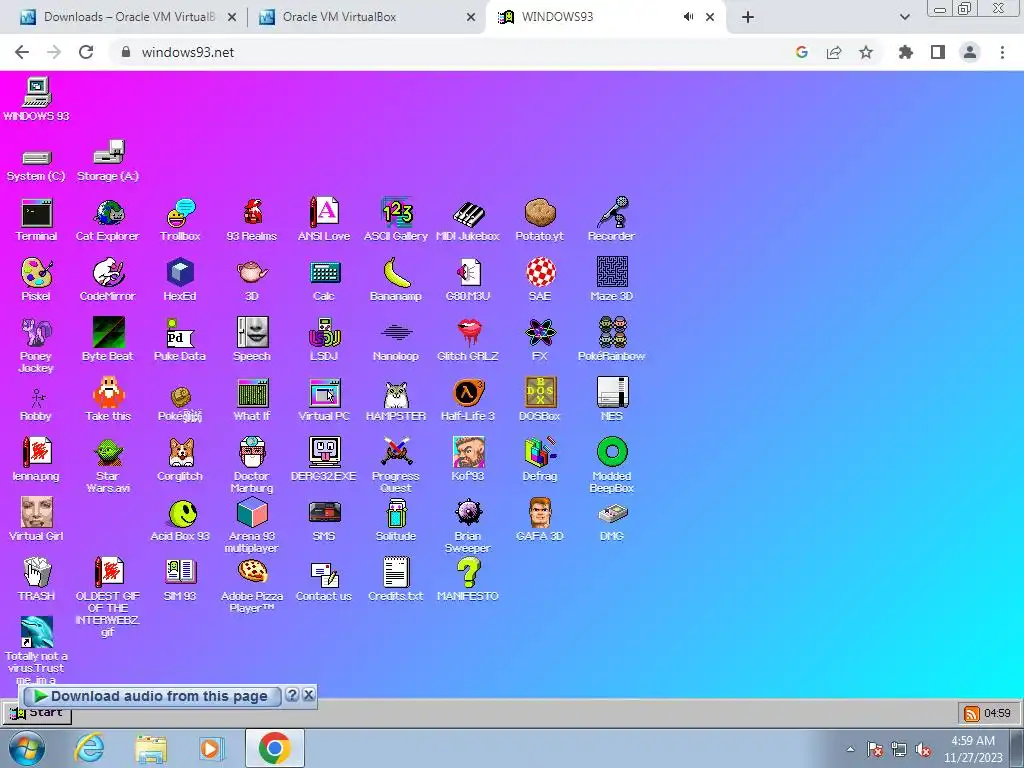Launch ANSI Love icon
This screenshot has width=1024, height=768.
[x=324, y=220]
